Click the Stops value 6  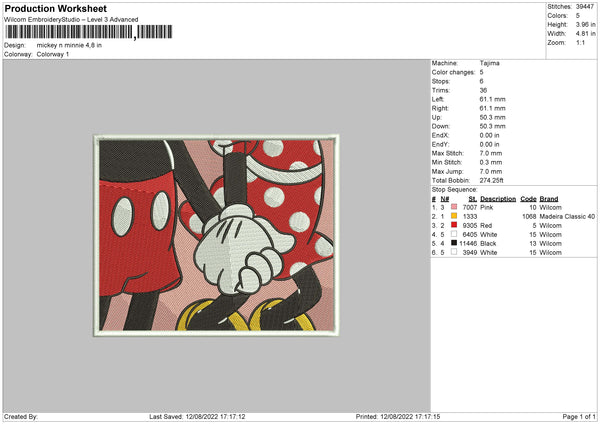point(481,81)
